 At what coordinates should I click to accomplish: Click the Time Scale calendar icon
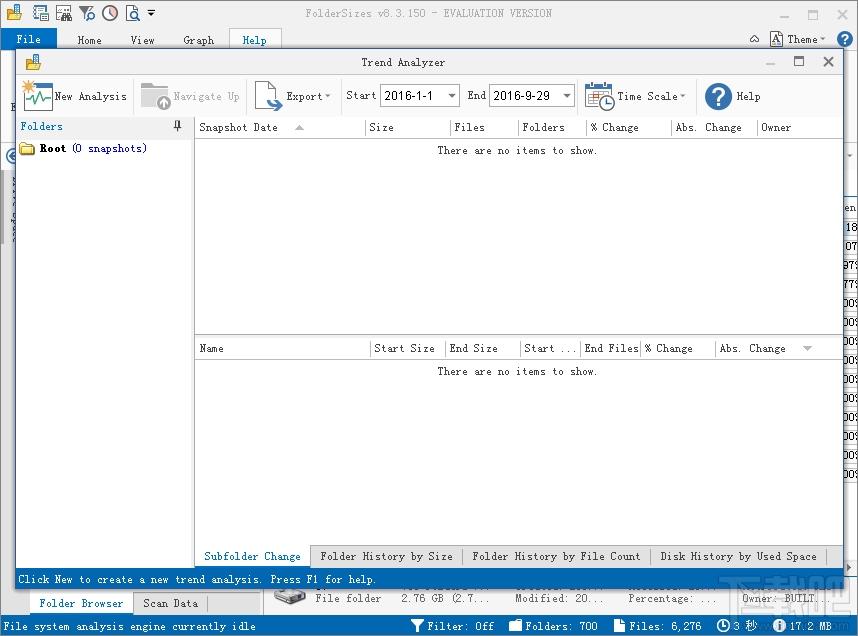coord(599,96)
